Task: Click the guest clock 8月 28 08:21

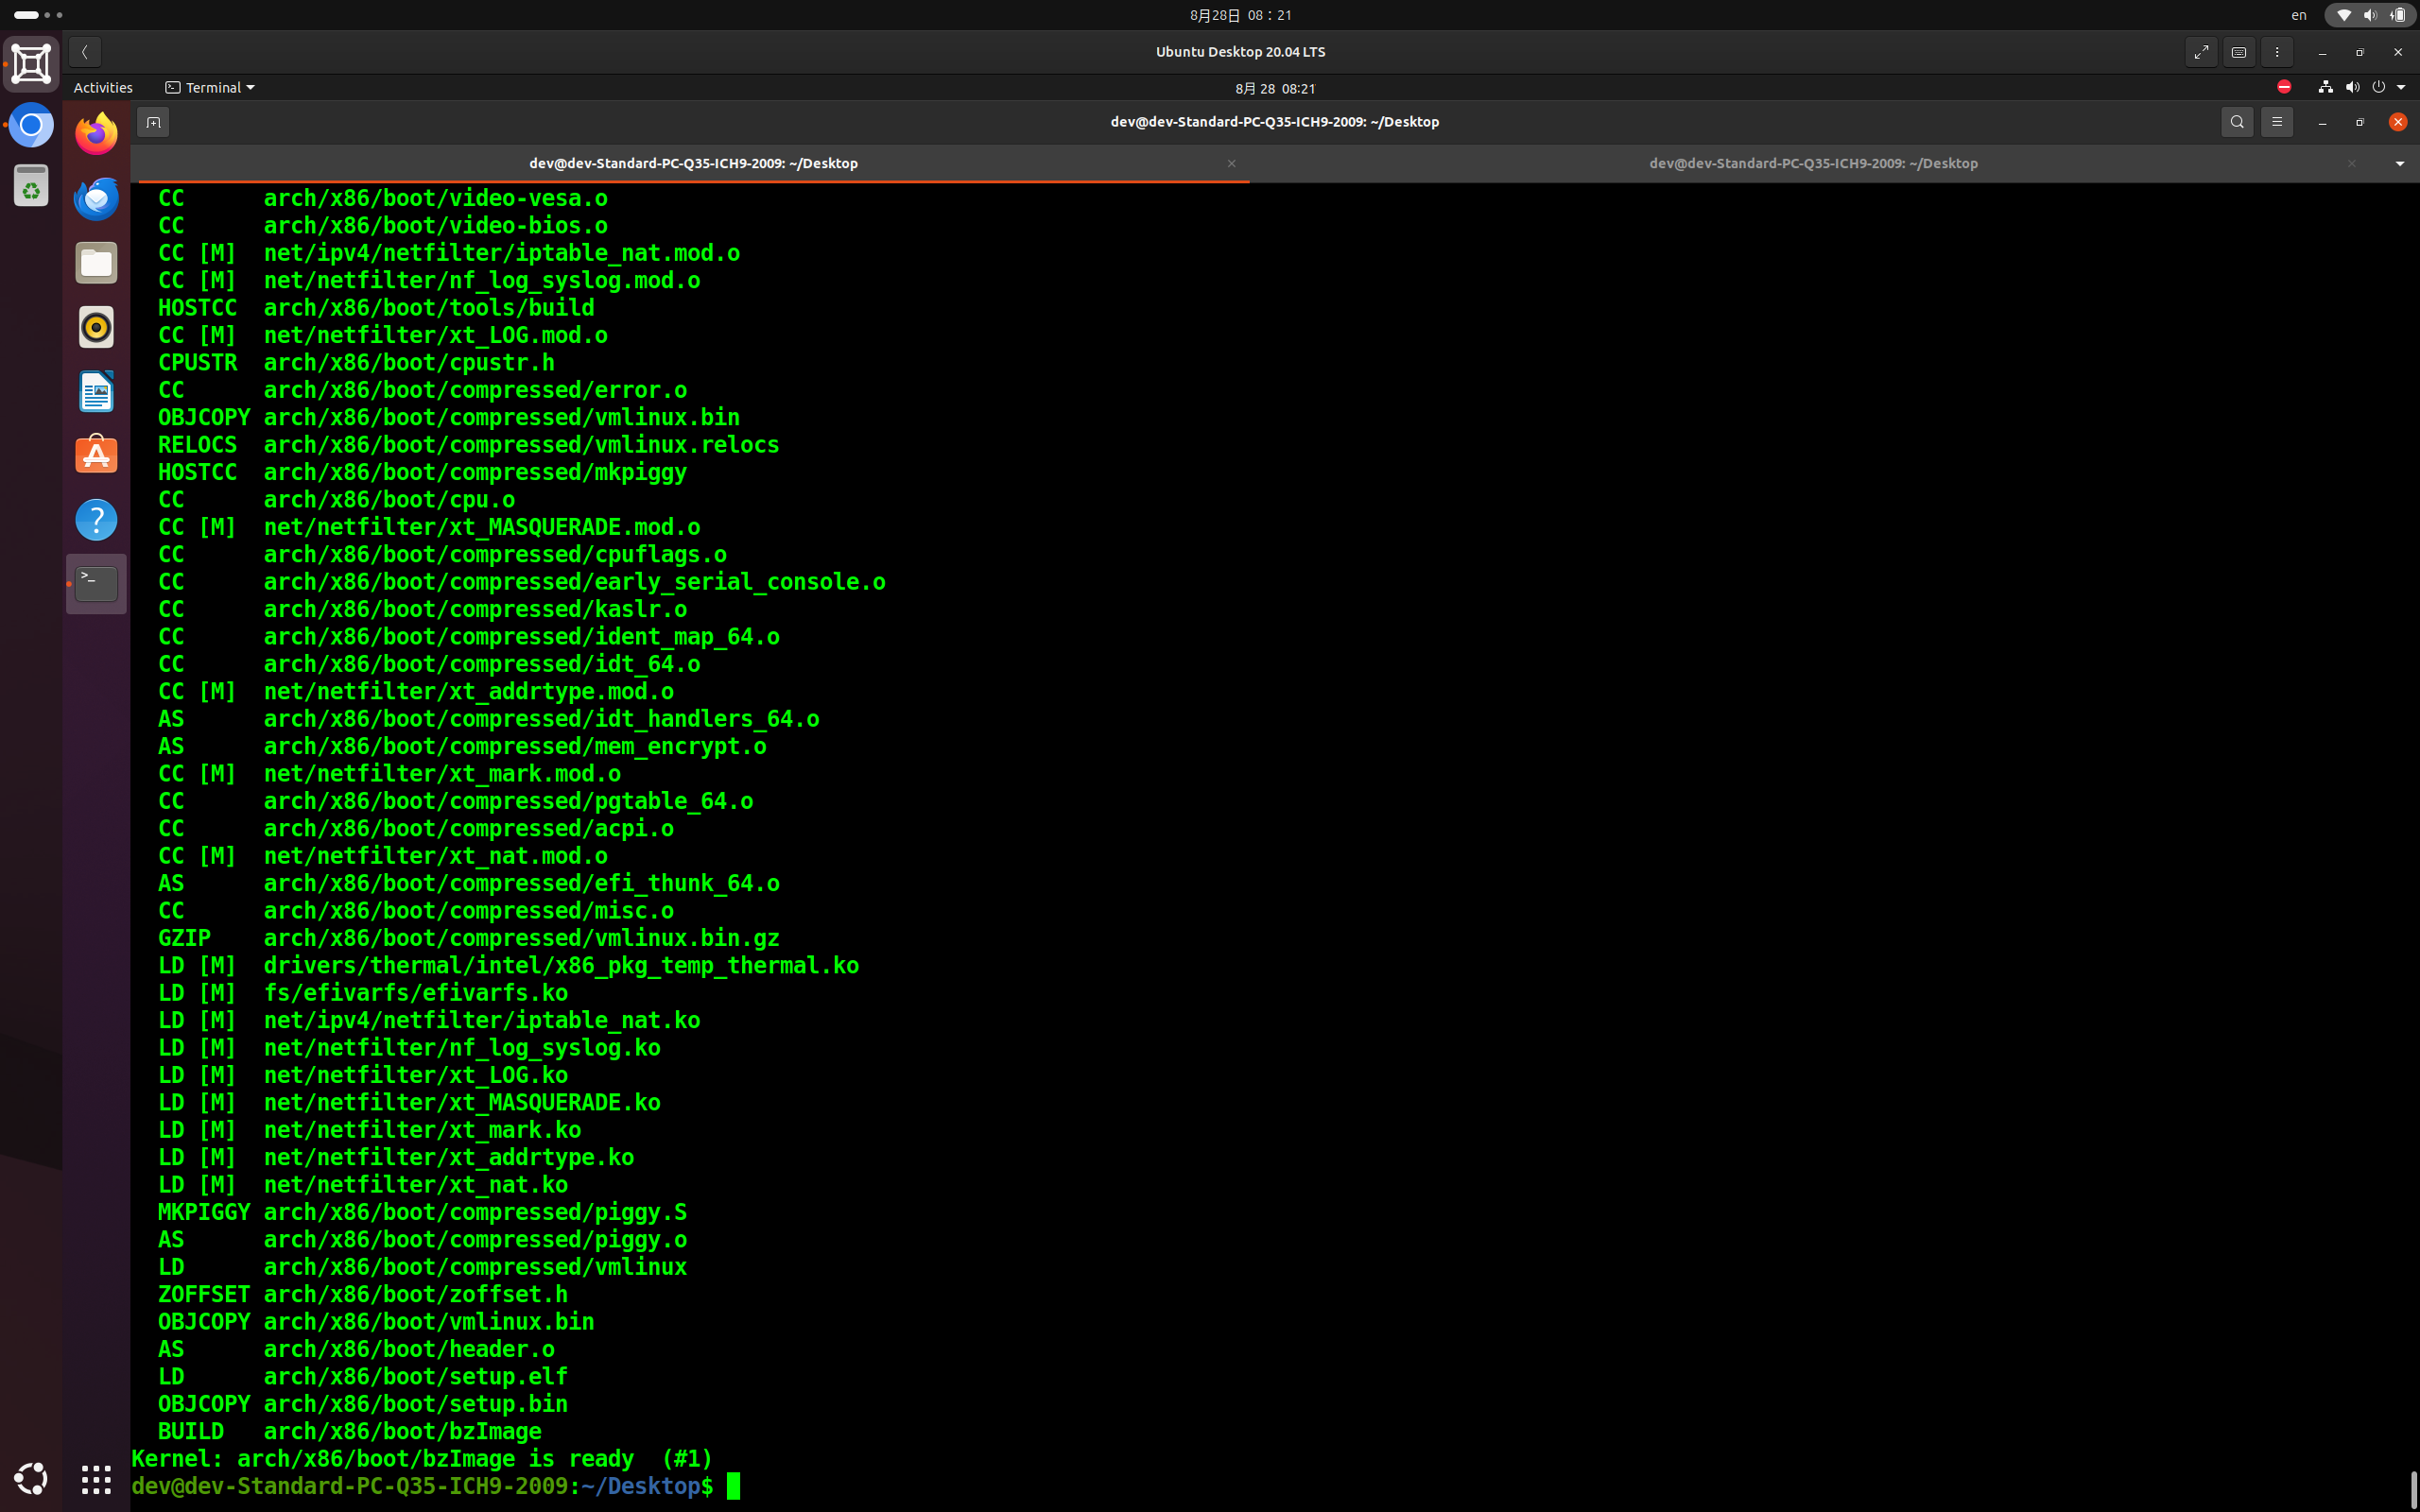Action: click(1275, 88)
